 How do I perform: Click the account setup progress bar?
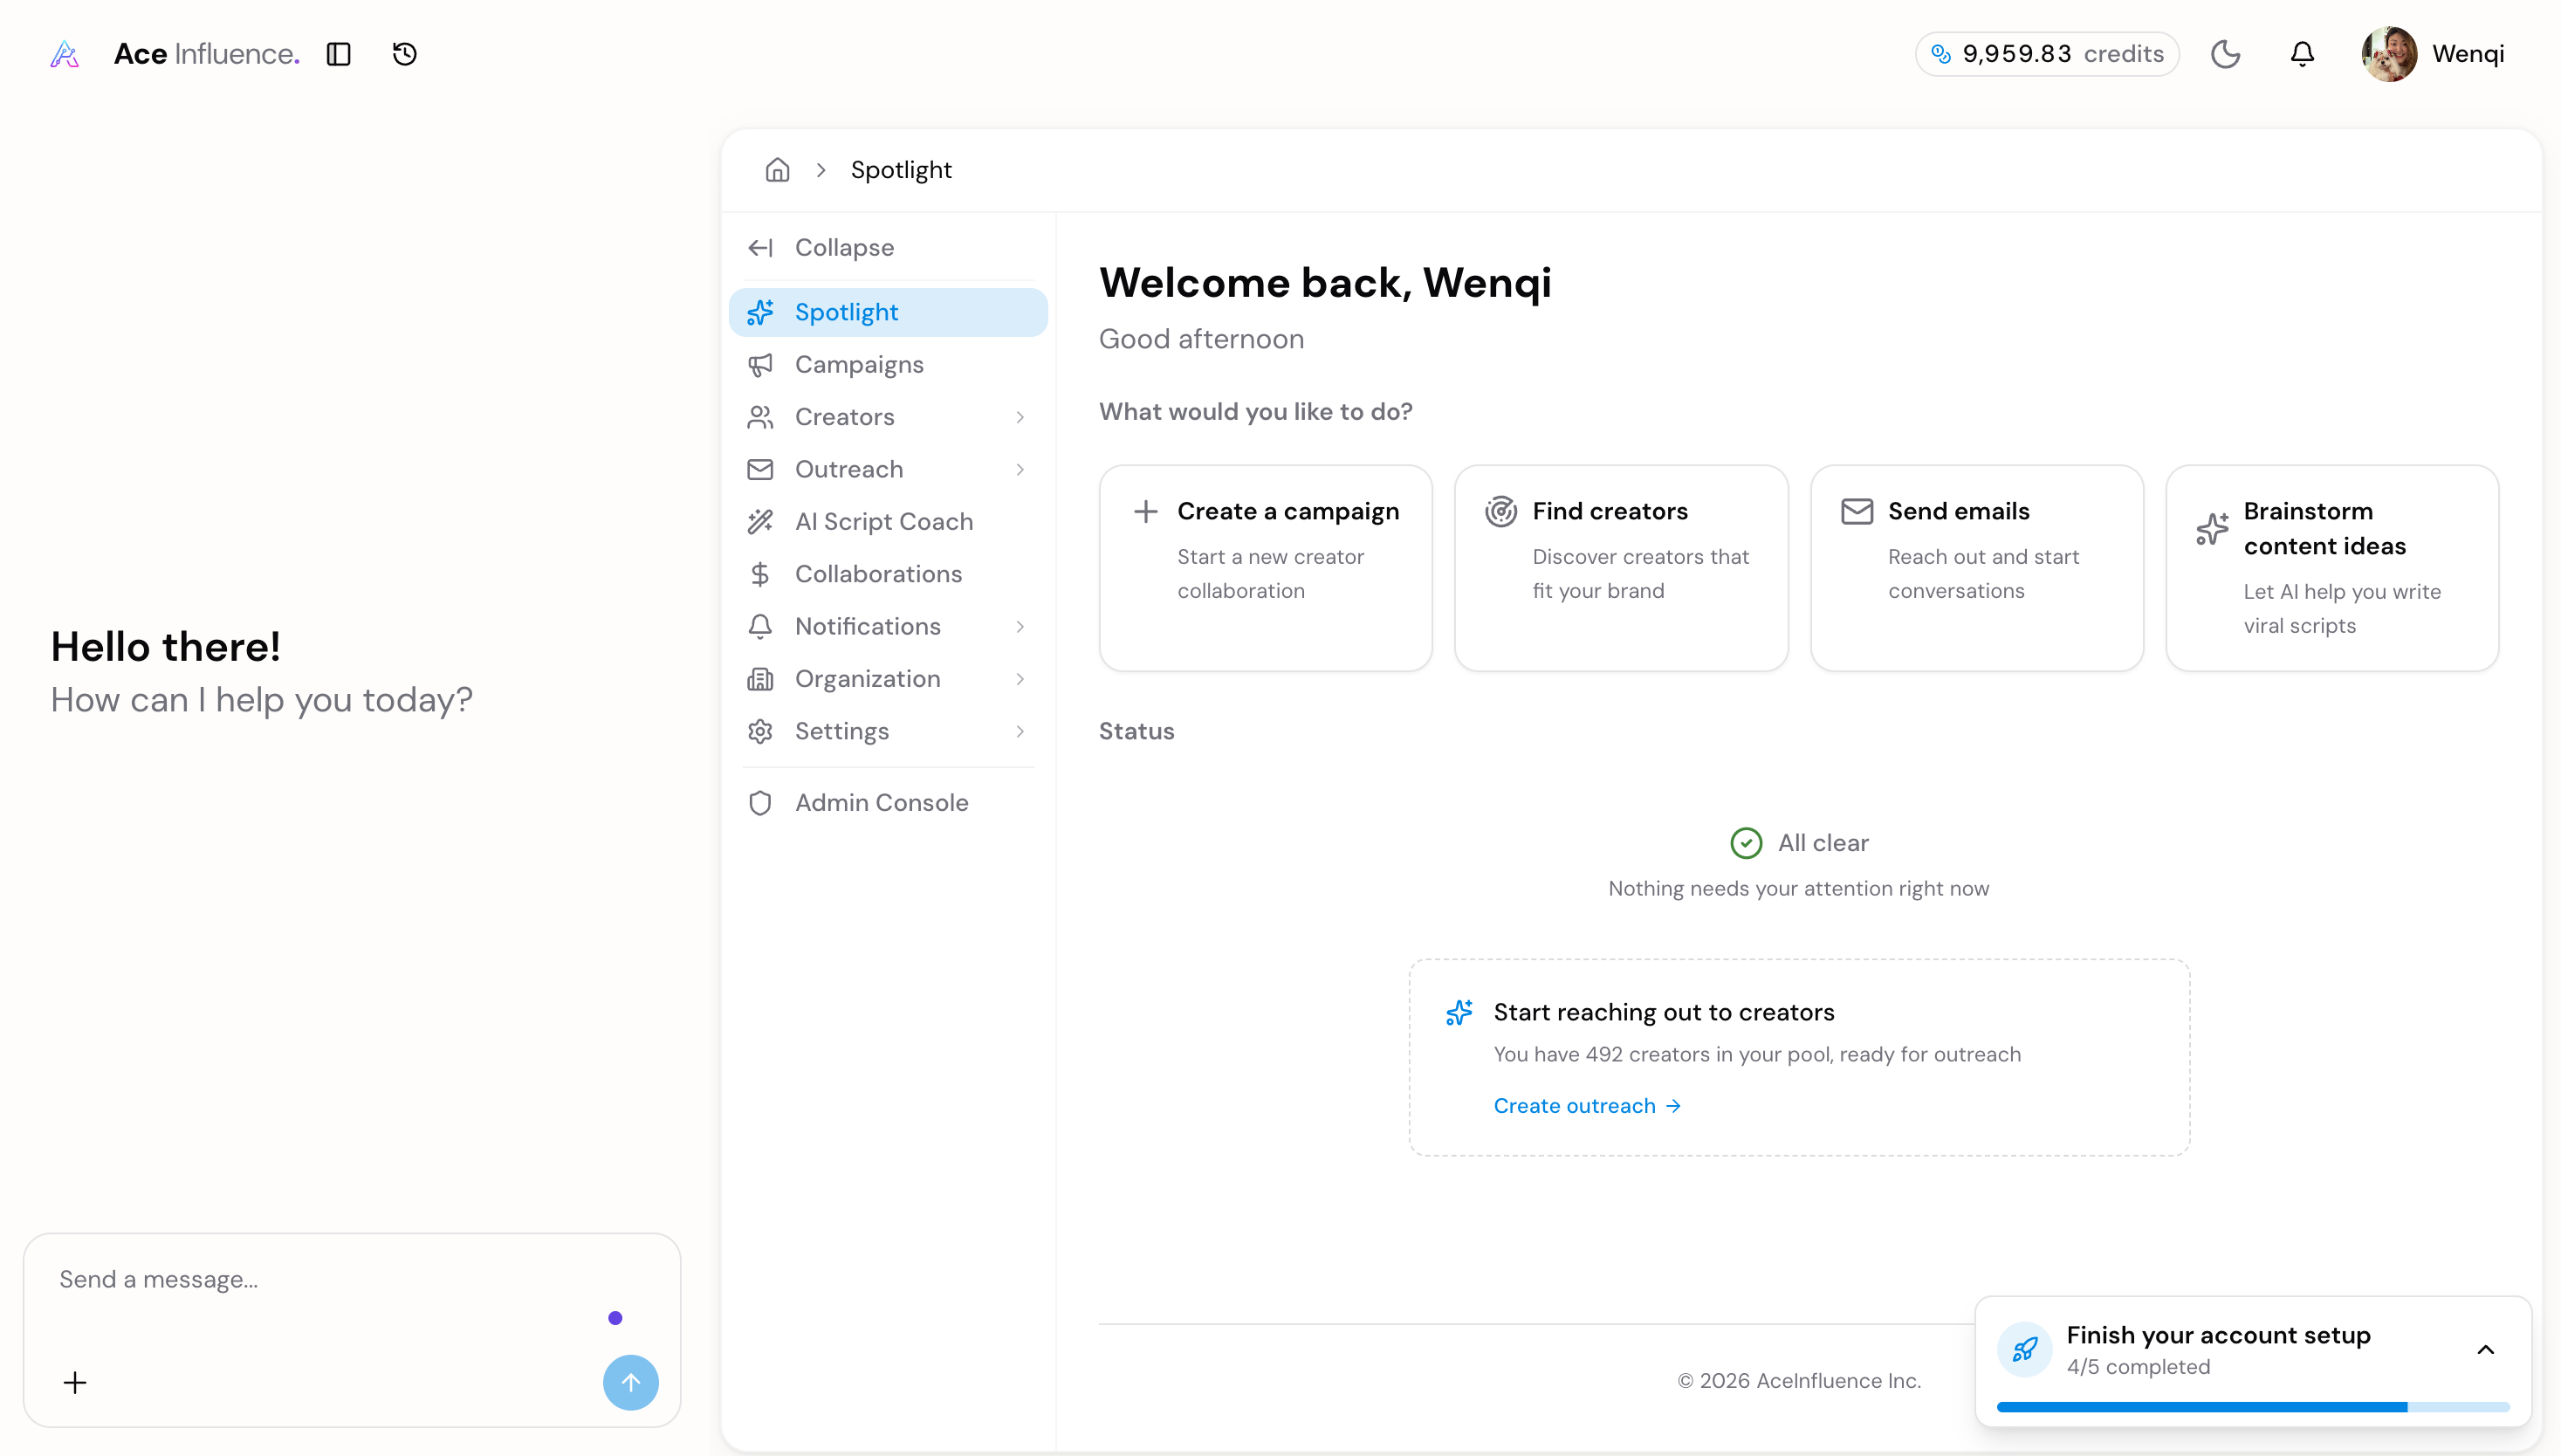click(2252, 1407)
